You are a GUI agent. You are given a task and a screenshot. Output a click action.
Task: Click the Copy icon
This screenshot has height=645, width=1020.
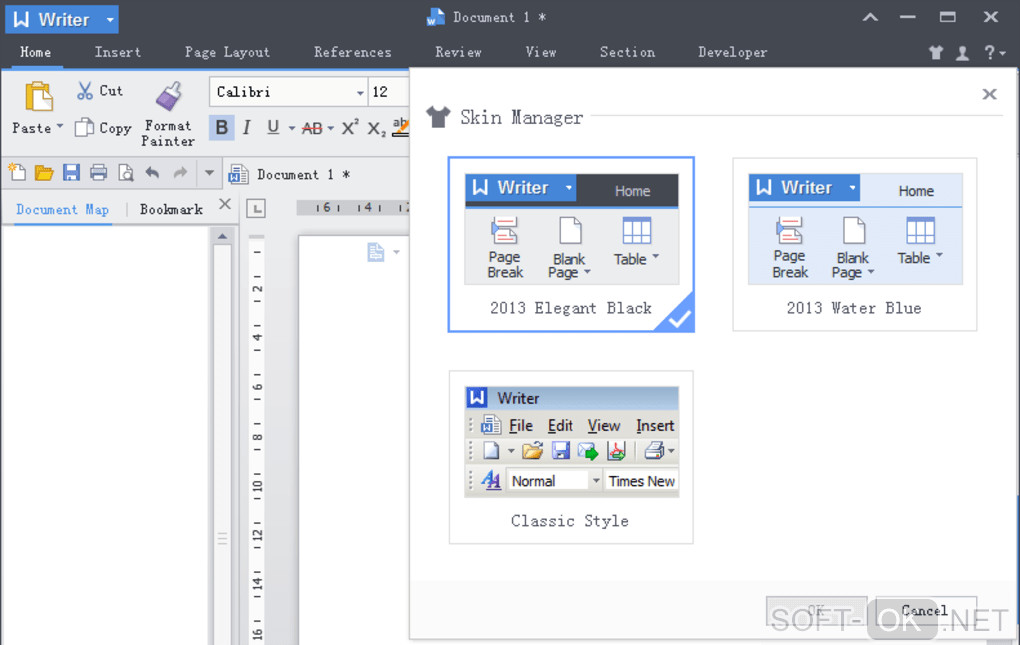click(84, 127)
